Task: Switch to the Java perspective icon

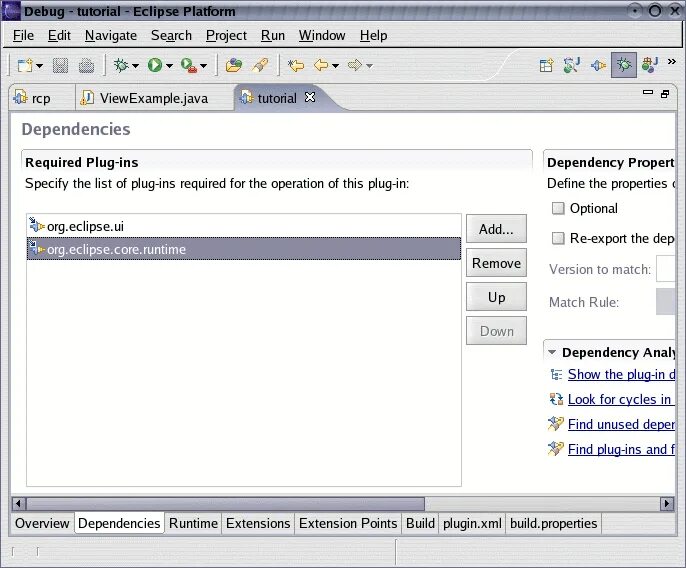Action: [650, 65]
